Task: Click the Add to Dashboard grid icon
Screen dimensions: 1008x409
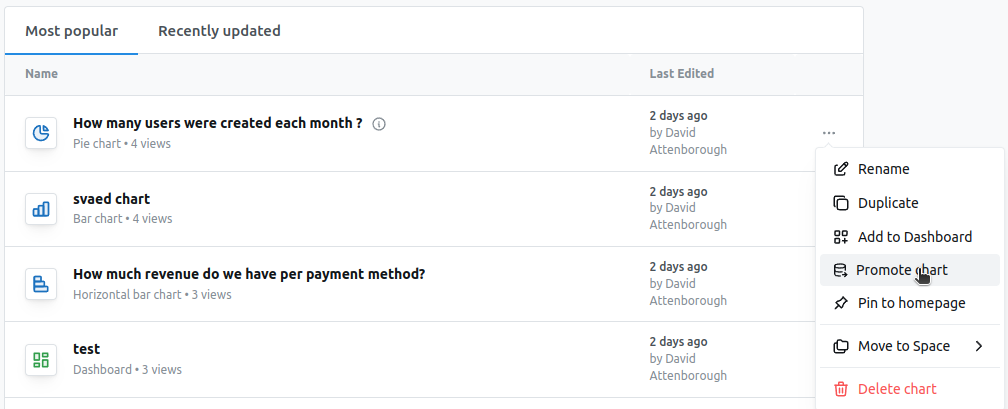Action: pos(841,237)
